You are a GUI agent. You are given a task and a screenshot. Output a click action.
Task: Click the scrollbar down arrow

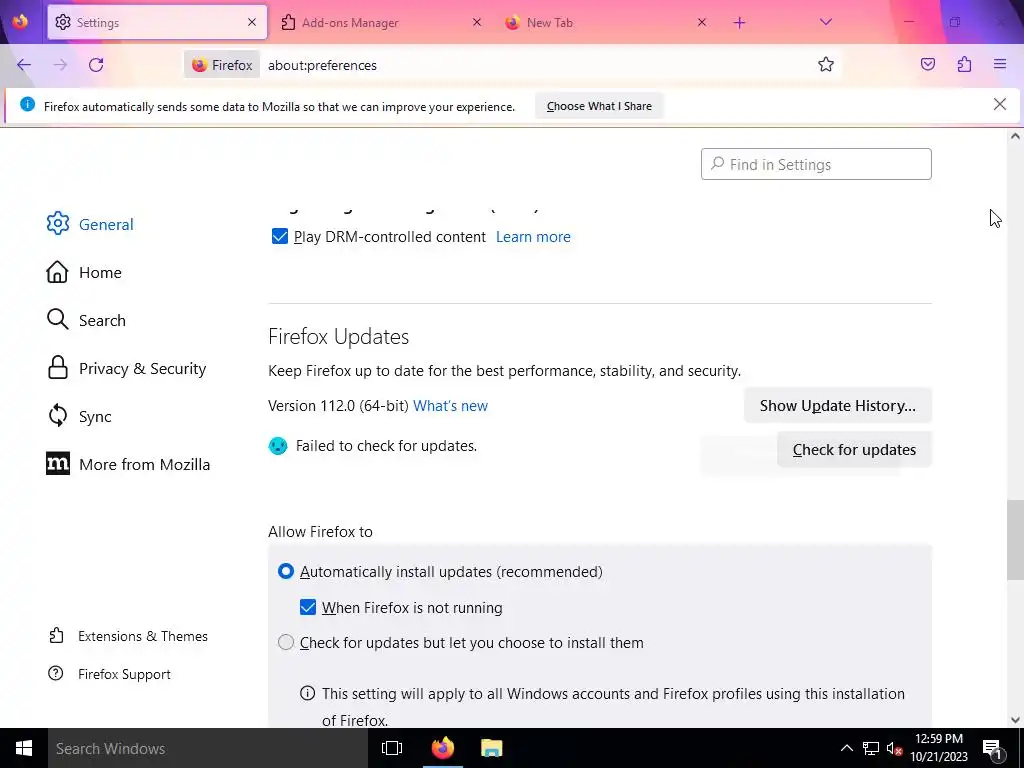pyautogui.click(x=1015, y=720)
